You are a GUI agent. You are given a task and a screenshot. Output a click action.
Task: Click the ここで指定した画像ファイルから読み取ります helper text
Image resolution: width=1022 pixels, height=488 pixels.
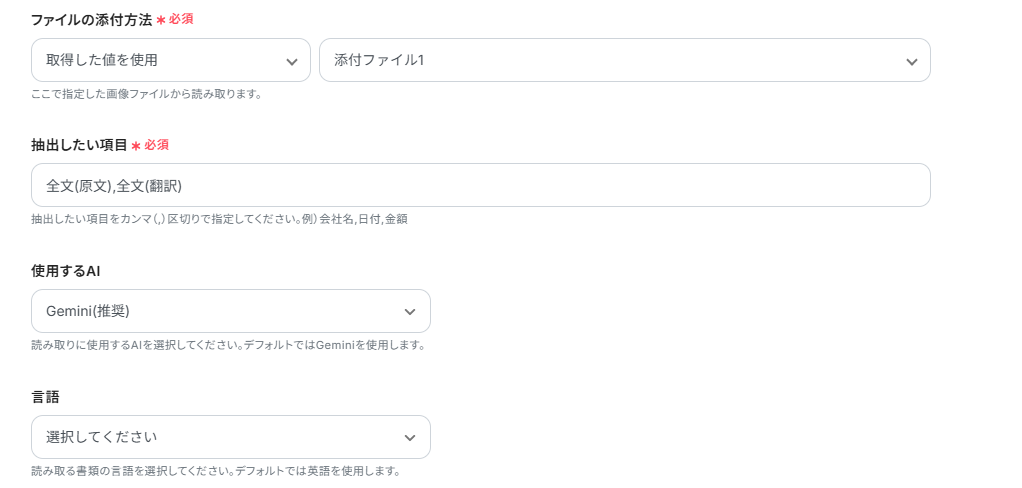click(x=146, y=94)
